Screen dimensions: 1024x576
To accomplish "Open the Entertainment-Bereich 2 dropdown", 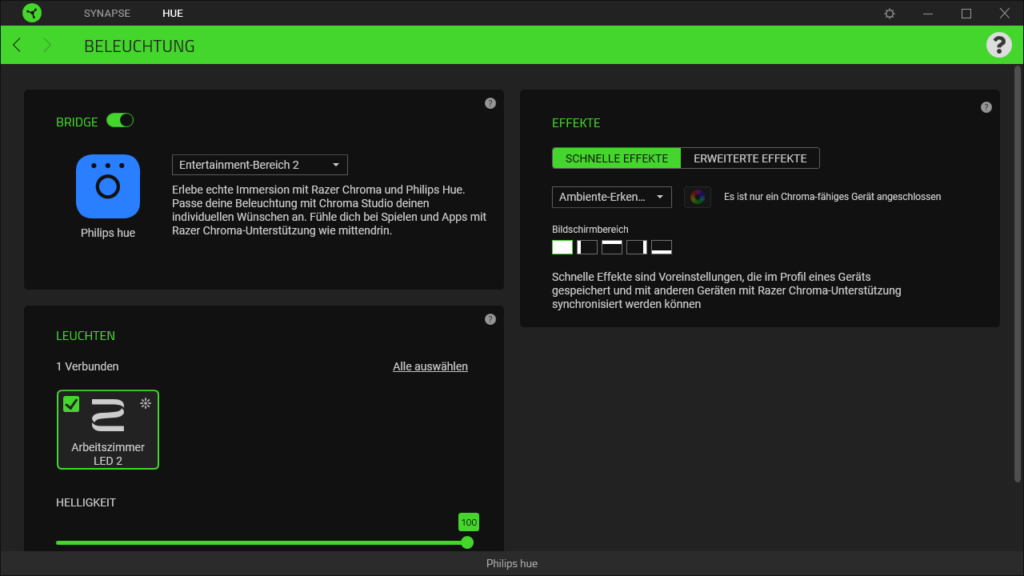I will [x=260, y=165].
